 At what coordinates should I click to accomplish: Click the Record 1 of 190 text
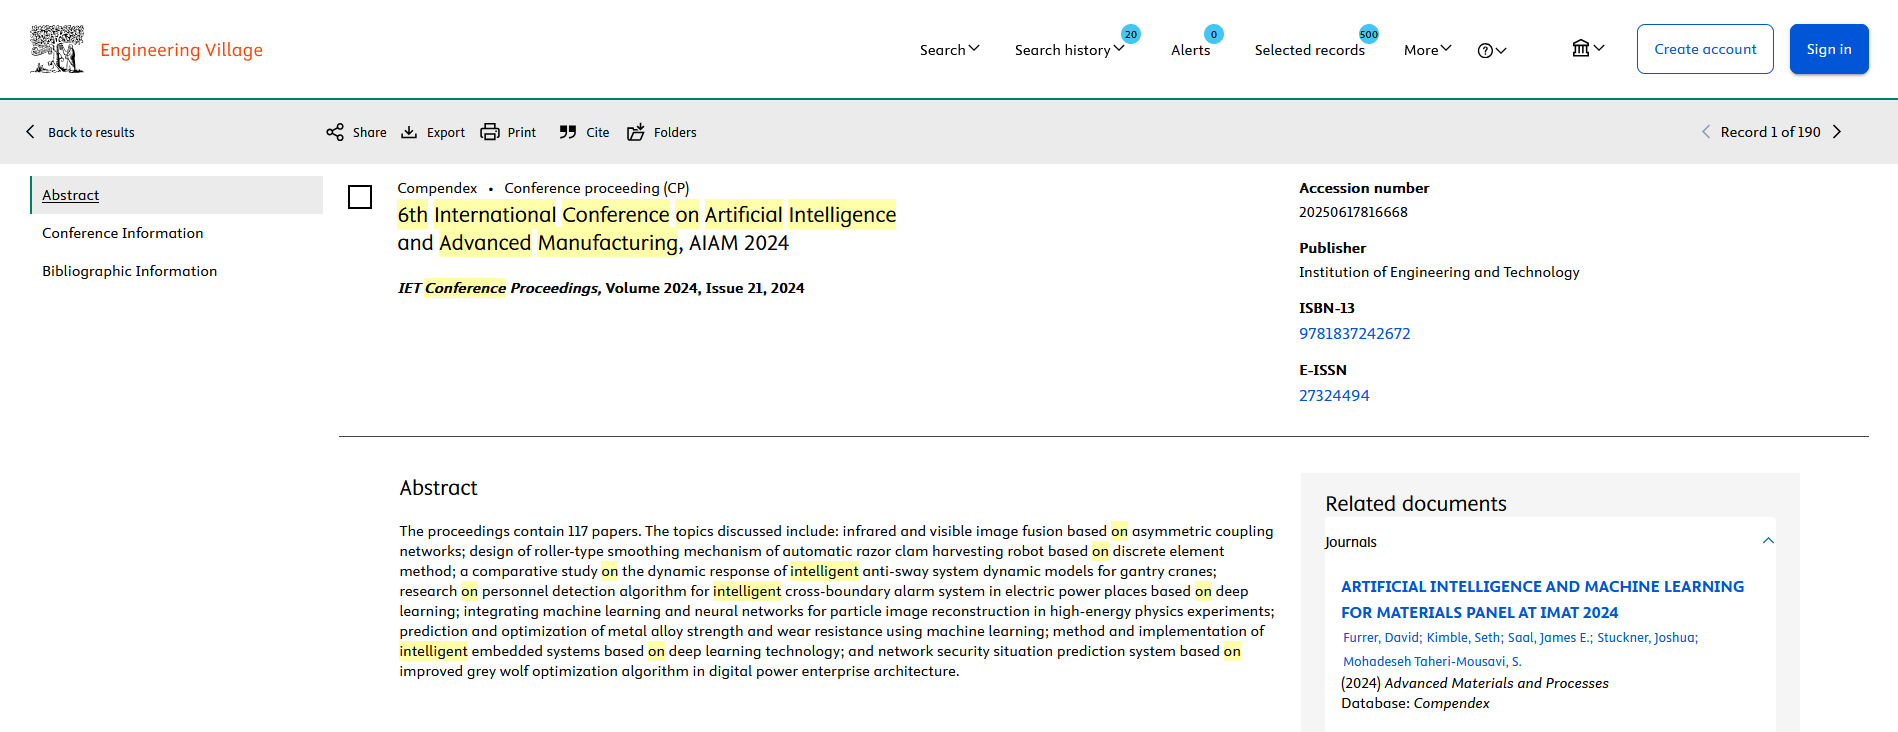point(1770,132)
